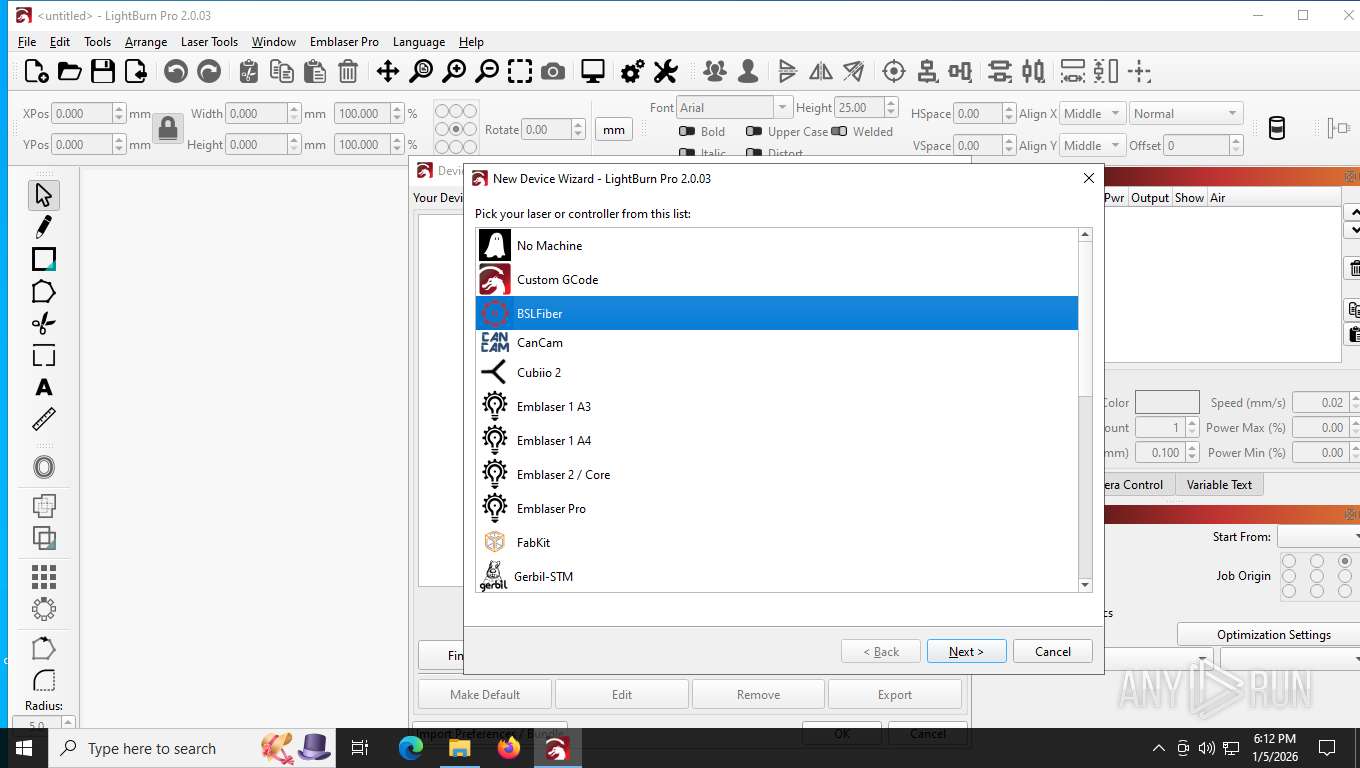Screen dimensions: 1360x768
Task: Select the top-right Job Origin radio button
Action: 1344,561
